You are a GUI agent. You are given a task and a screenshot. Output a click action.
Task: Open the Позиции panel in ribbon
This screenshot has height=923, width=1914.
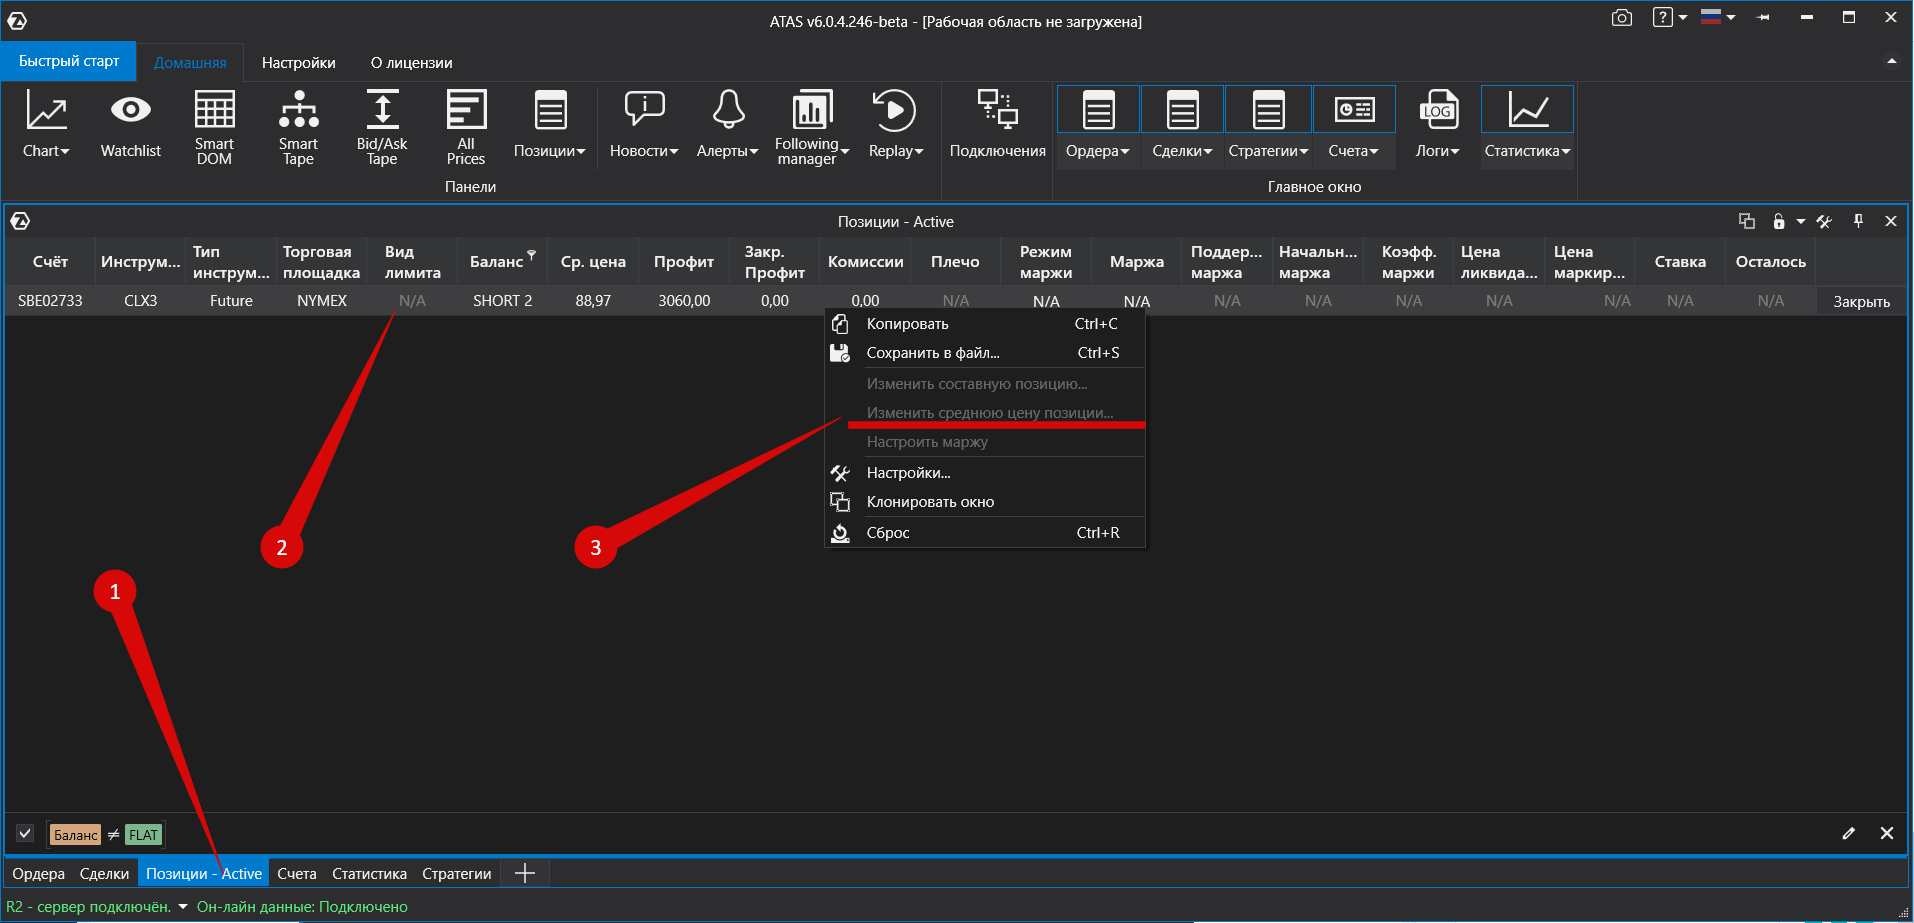[550, 125]
